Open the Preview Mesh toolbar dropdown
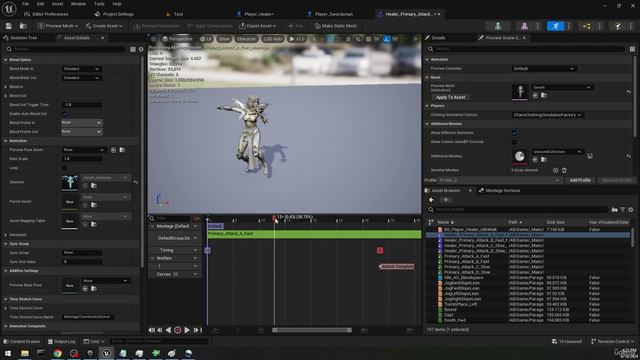 (58, 26)
